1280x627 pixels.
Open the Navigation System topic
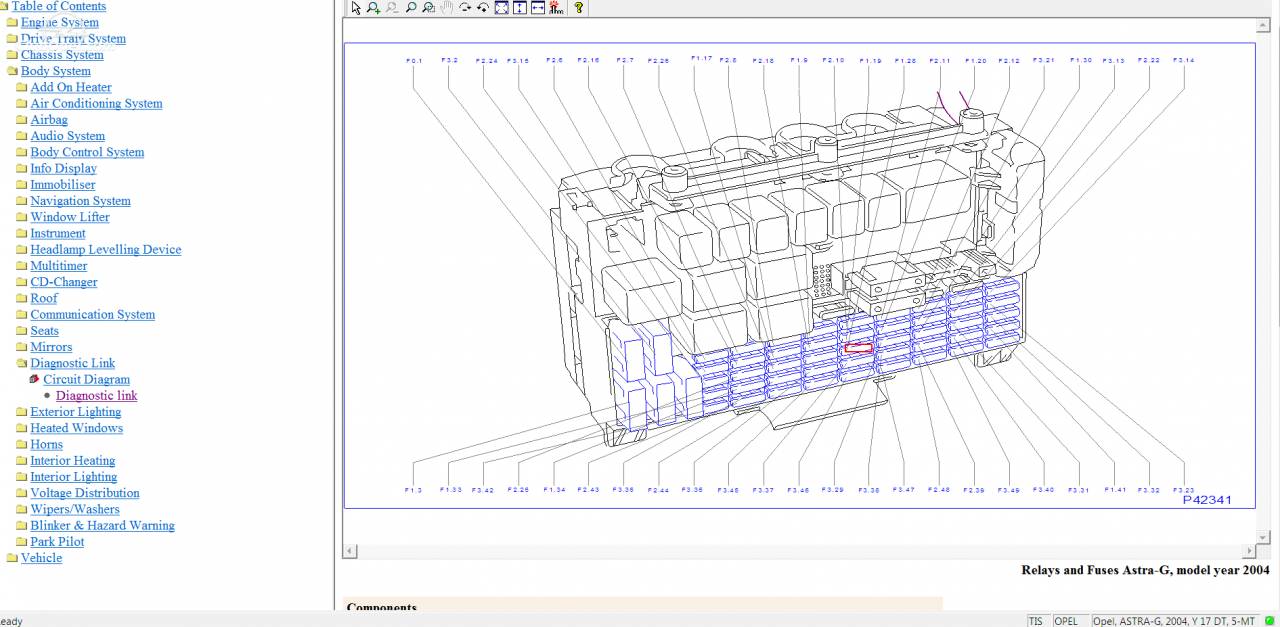pos(80,201)
